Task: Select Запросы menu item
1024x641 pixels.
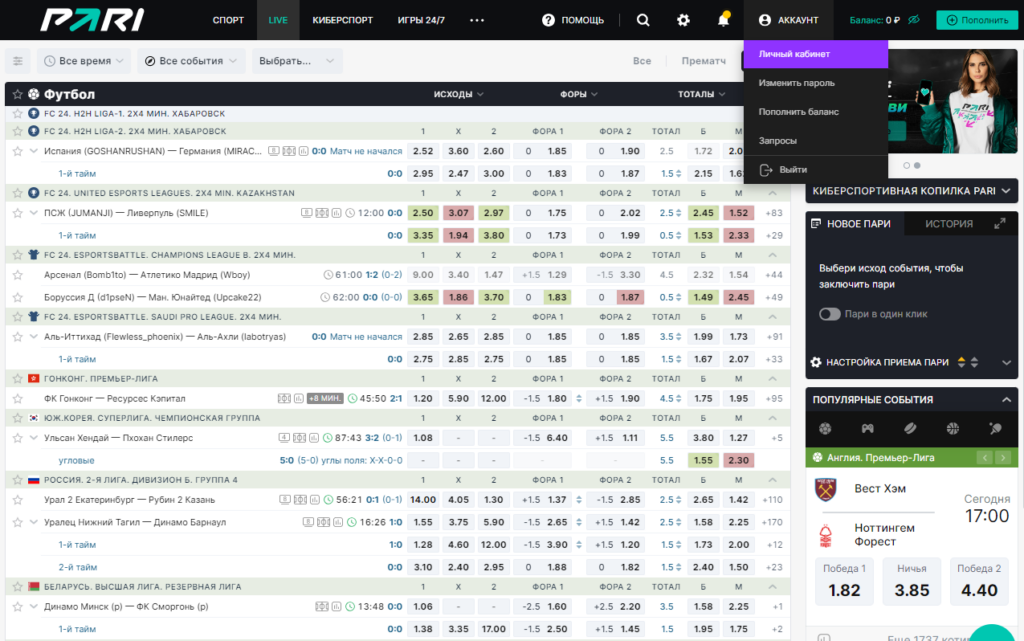Action: (x=815, y=140)
